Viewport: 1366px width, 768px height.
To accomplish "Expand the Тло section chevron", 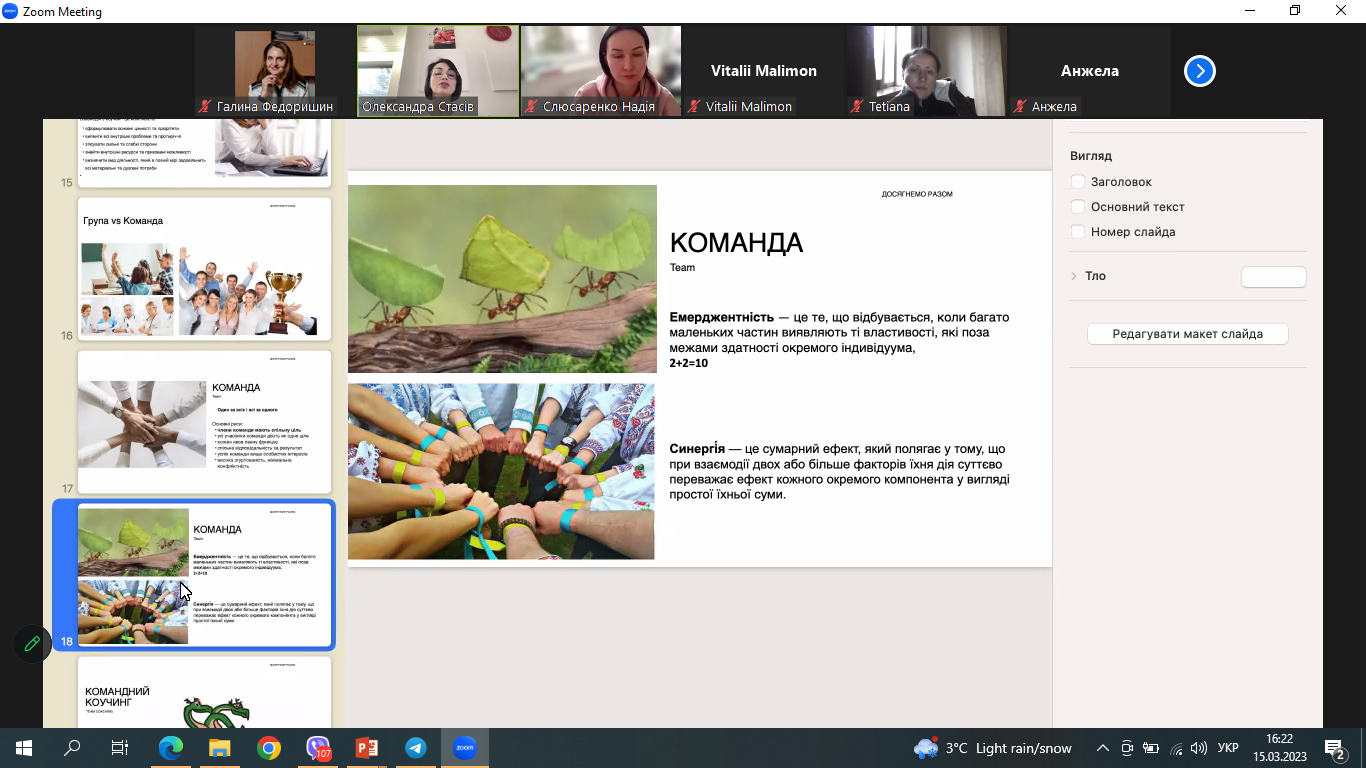I will pos(1074,276).
